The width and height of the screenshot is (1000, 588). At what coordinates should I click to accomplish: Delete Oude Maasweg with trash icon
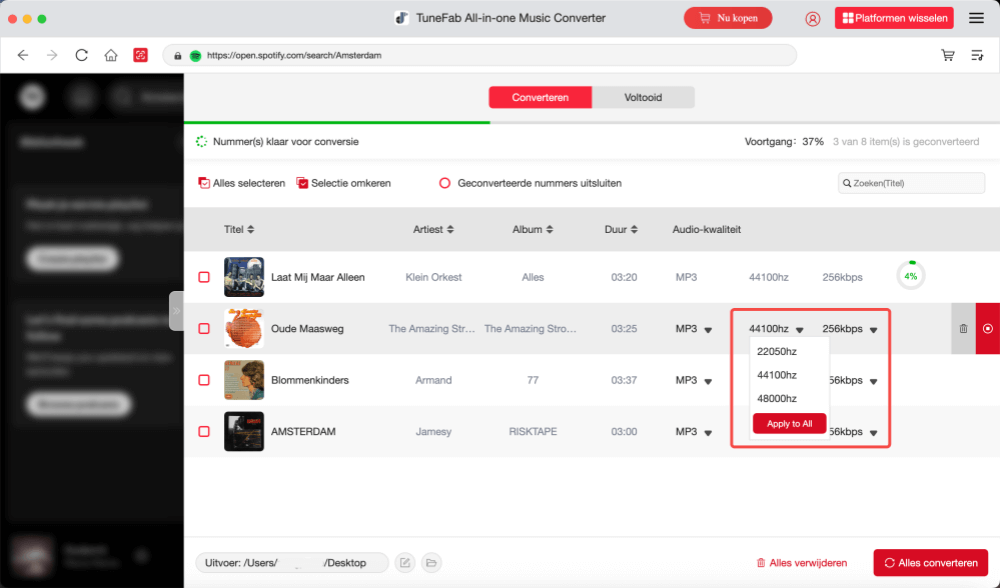(x=963, y=328)
